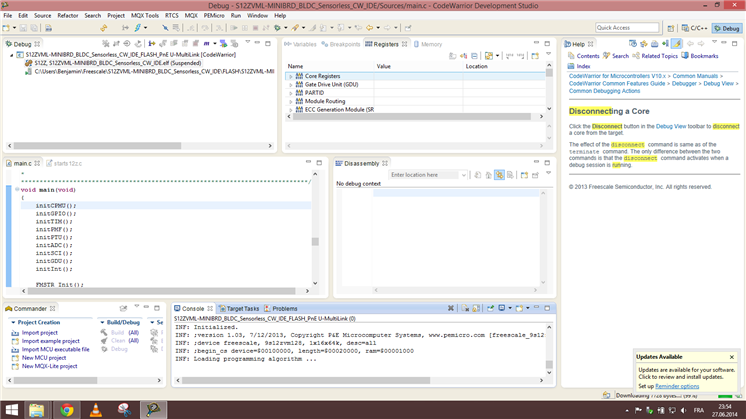Collapse the S12ZVML-MINIBRD launch tree node

pos(12,55)
